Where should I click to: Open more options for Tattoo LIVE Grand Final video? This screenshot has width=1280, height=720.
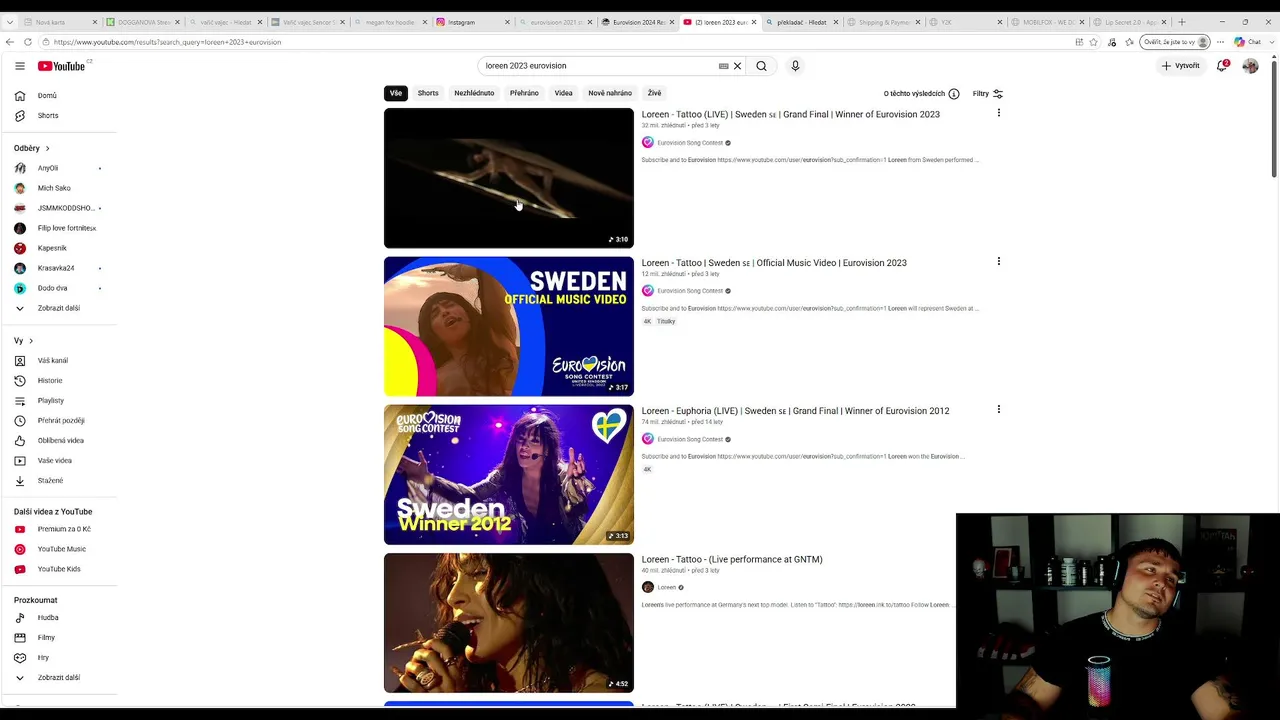(x=998, y=113)
